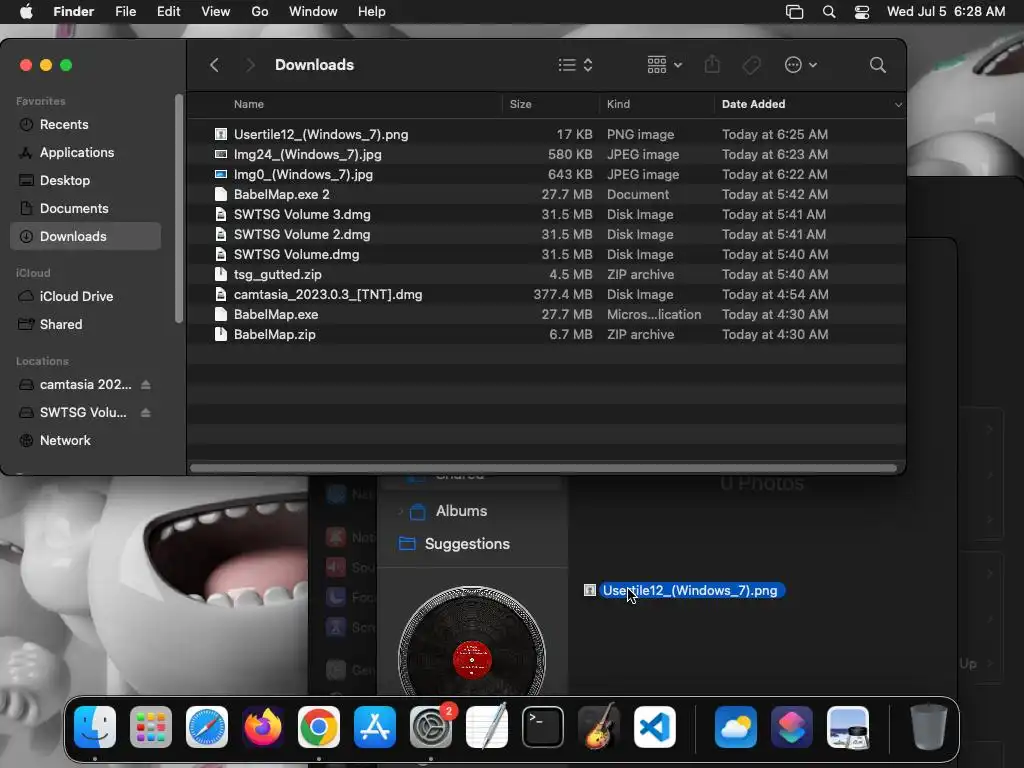Launch Safari from the Dock
The height and width of the screenshot is (768, 1024).
[207, 727]
